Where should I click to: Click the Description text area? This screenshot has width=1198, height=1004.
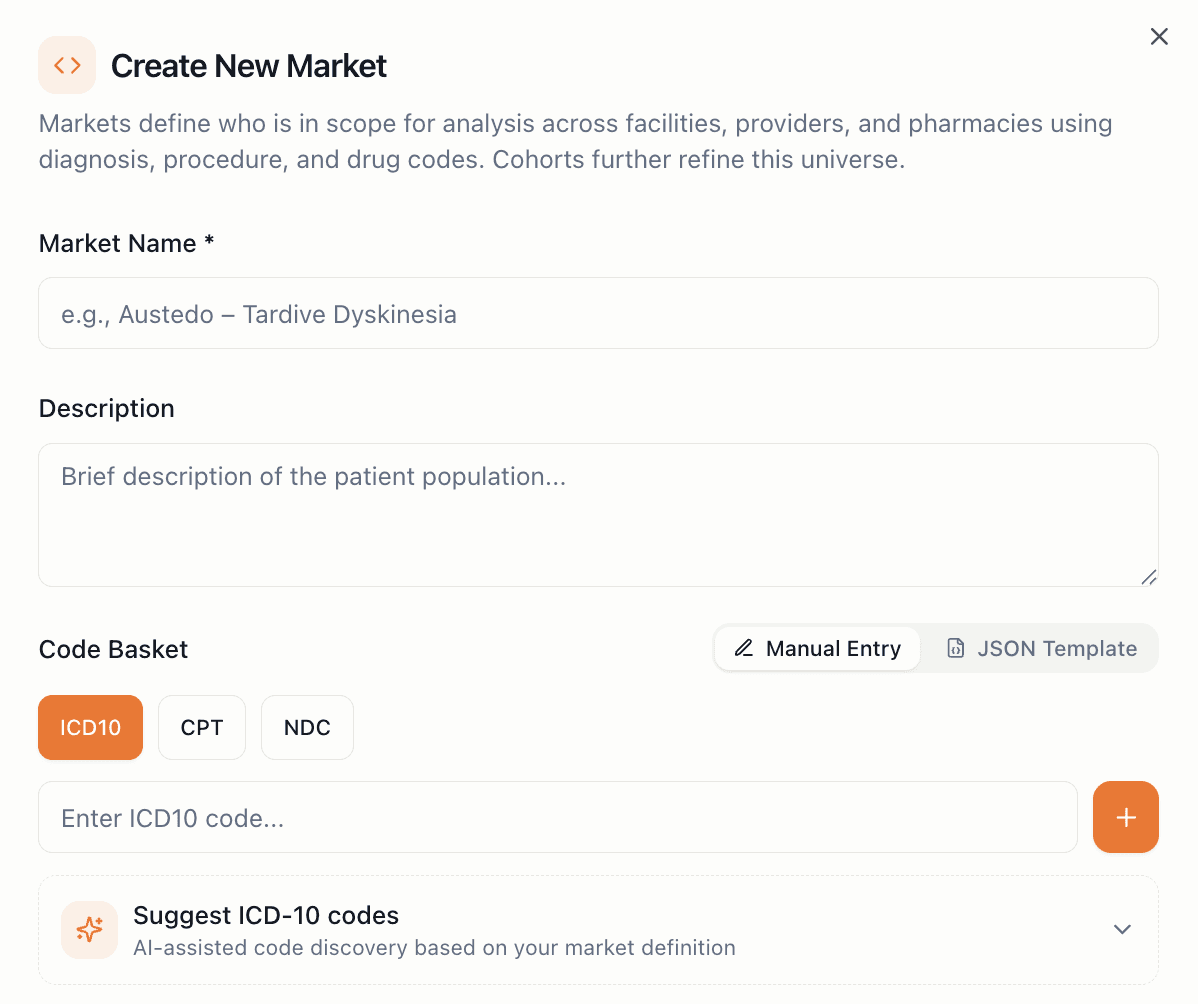tap(597, 514)
